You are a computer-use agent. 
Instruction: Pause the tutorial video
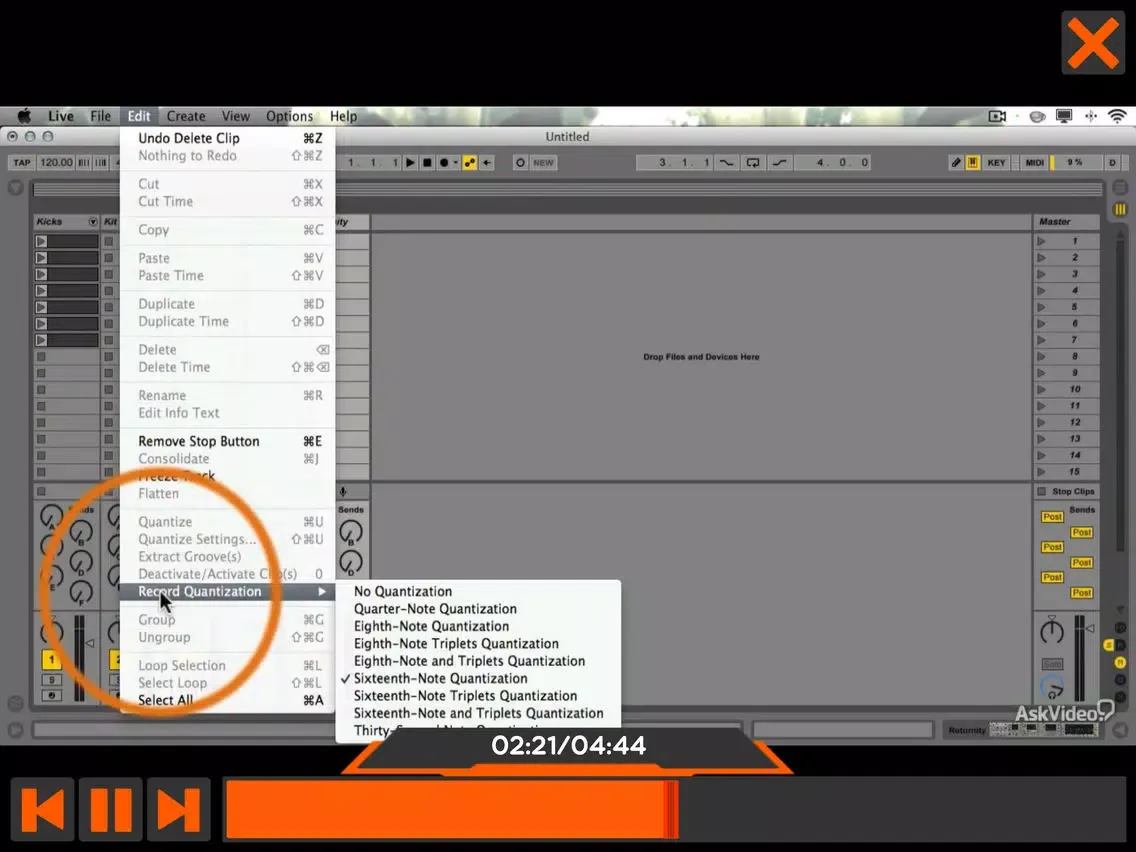(110, 809)
